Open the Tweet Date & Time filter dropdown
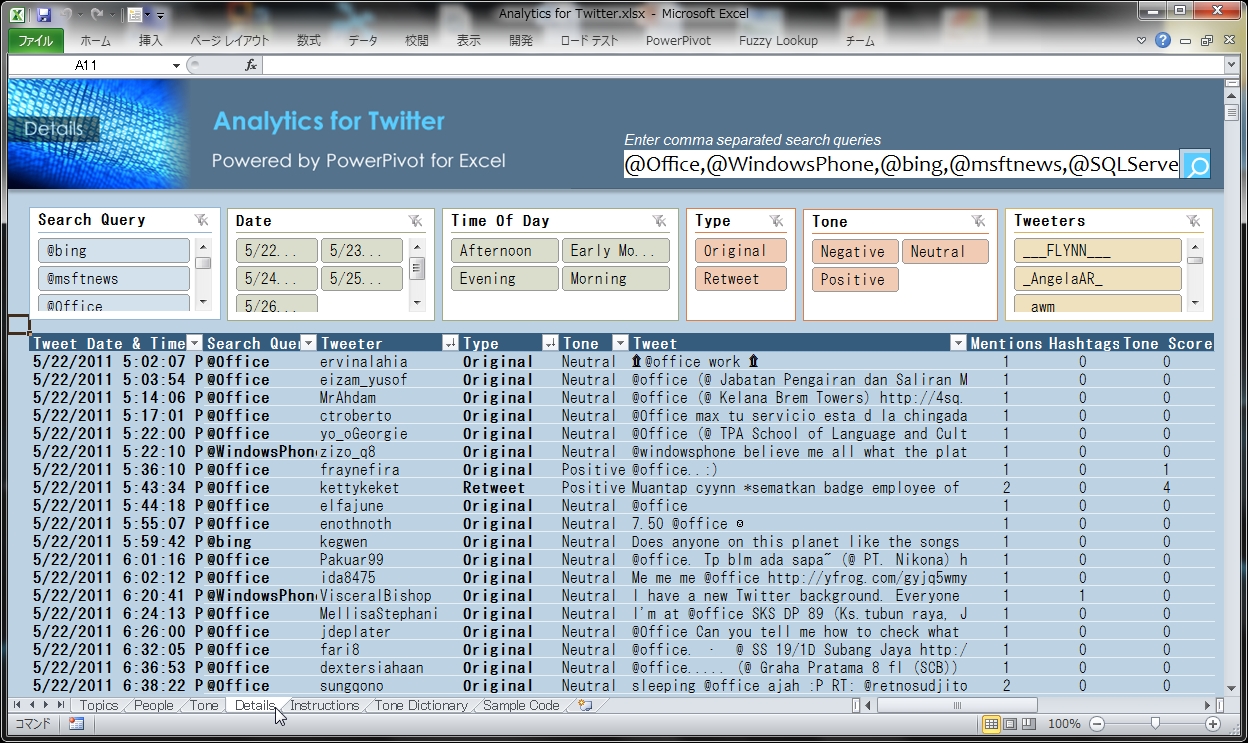 pos(195,343)
